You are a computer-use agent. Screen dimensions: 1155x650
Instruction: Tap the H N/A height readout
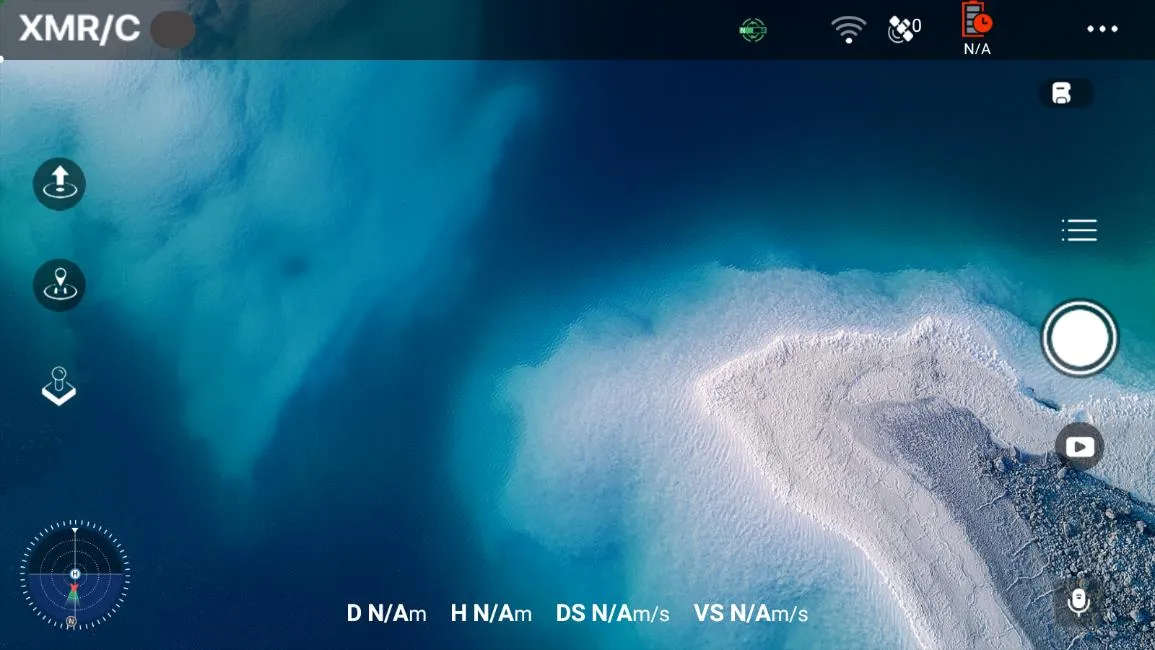(x=491, y=613)
